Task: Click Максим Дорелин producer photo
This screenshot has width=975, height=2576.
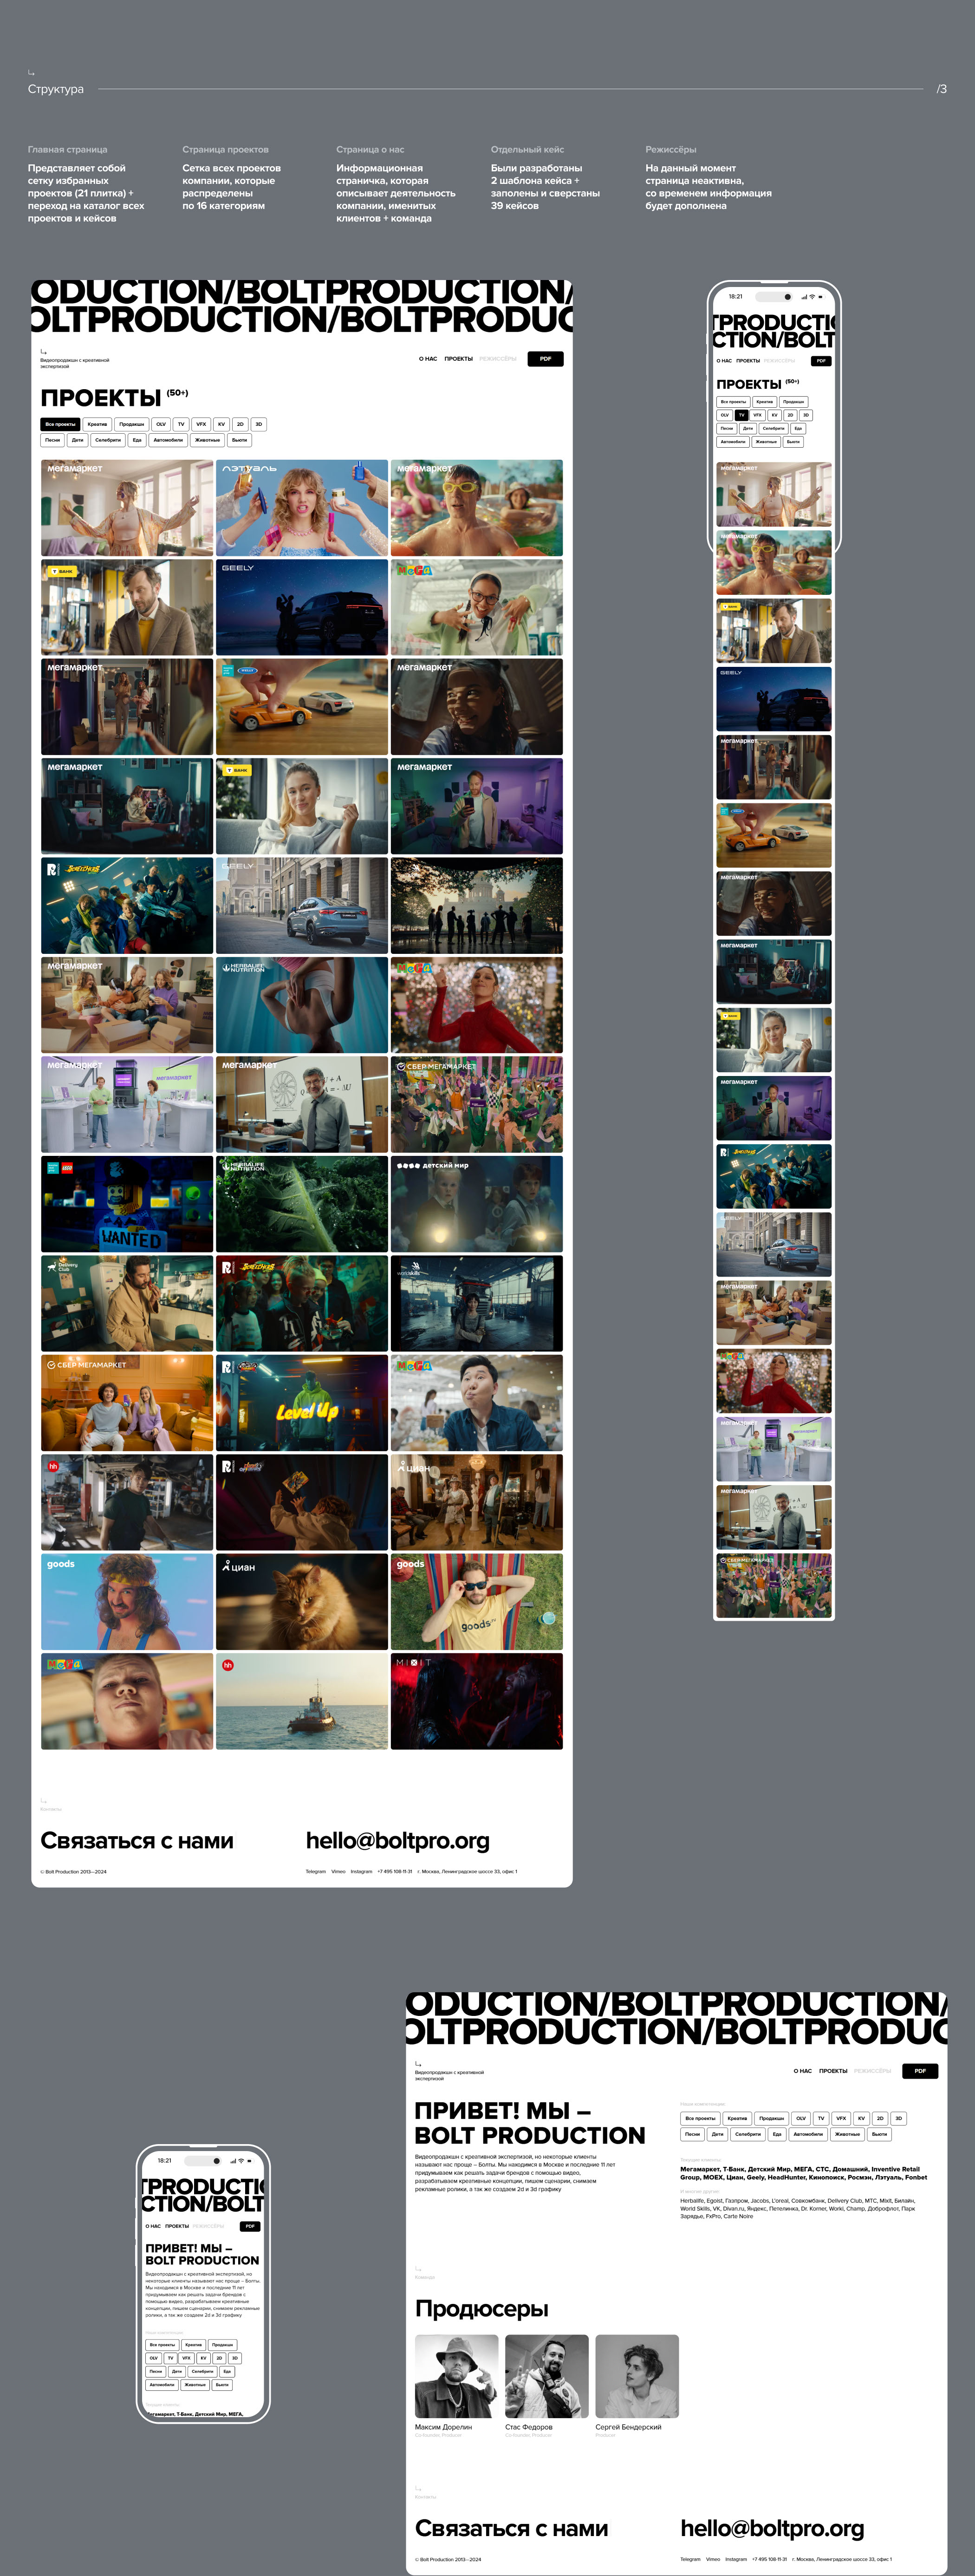Action: [456, 2377]
